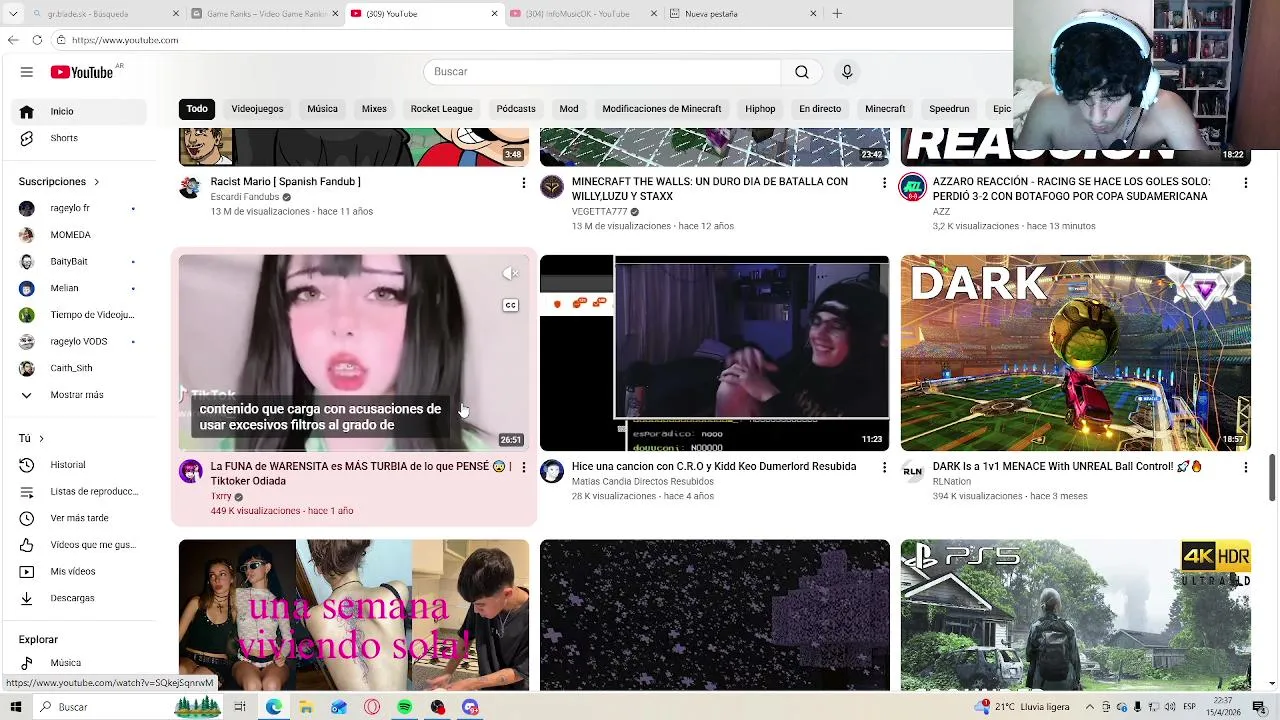
Task: Click the AZZ channel avatar
Action: 912,187
